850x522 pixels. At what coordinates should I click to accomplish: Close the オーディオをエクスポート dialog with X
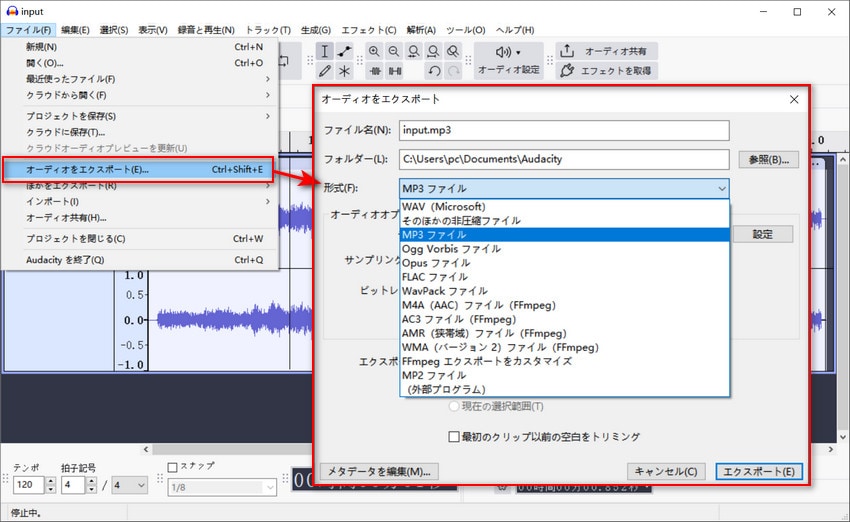tap(794, 99)
